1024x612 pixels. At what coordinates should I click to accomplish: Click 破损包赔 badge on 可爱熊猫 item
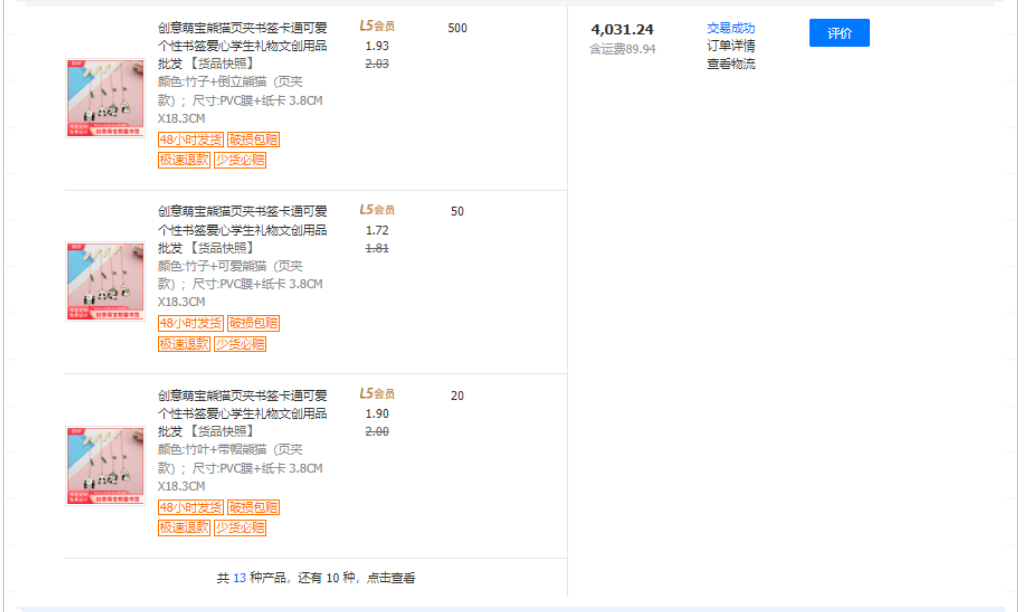(x=253, y=323)
